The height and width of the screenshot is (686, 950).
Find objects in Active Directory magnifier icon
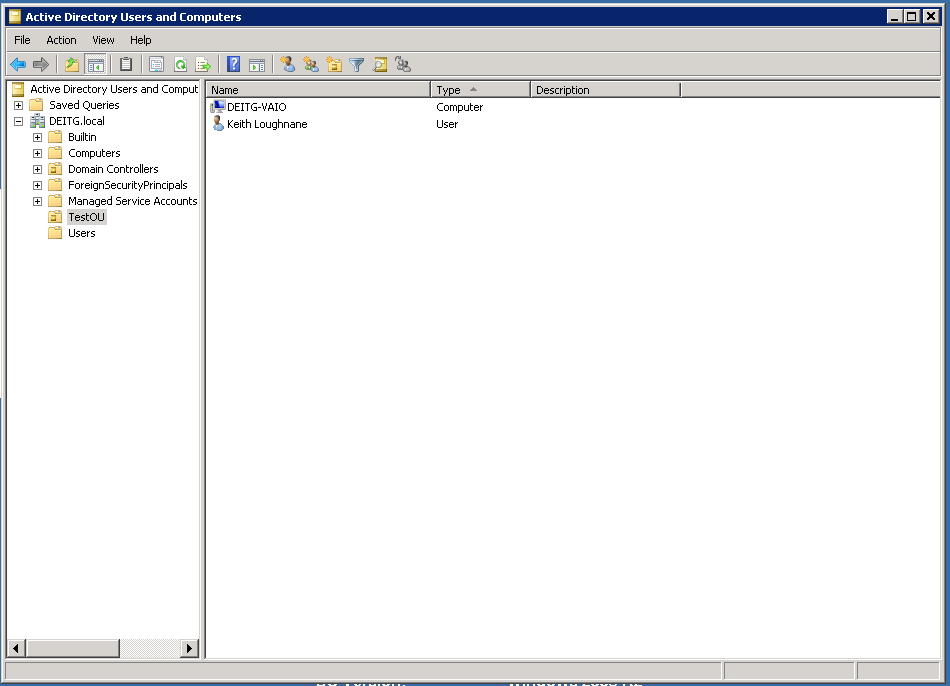(x=380, y=64)
